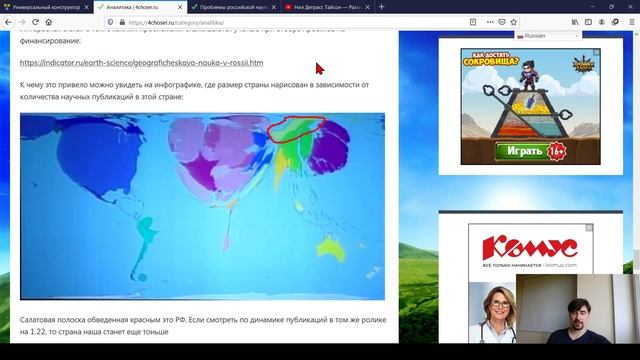Image resolution: width=640 pixels, height=360 pixels.
Task: Close the Универсальный конструктор tab
Action: (x=86, y=7)
